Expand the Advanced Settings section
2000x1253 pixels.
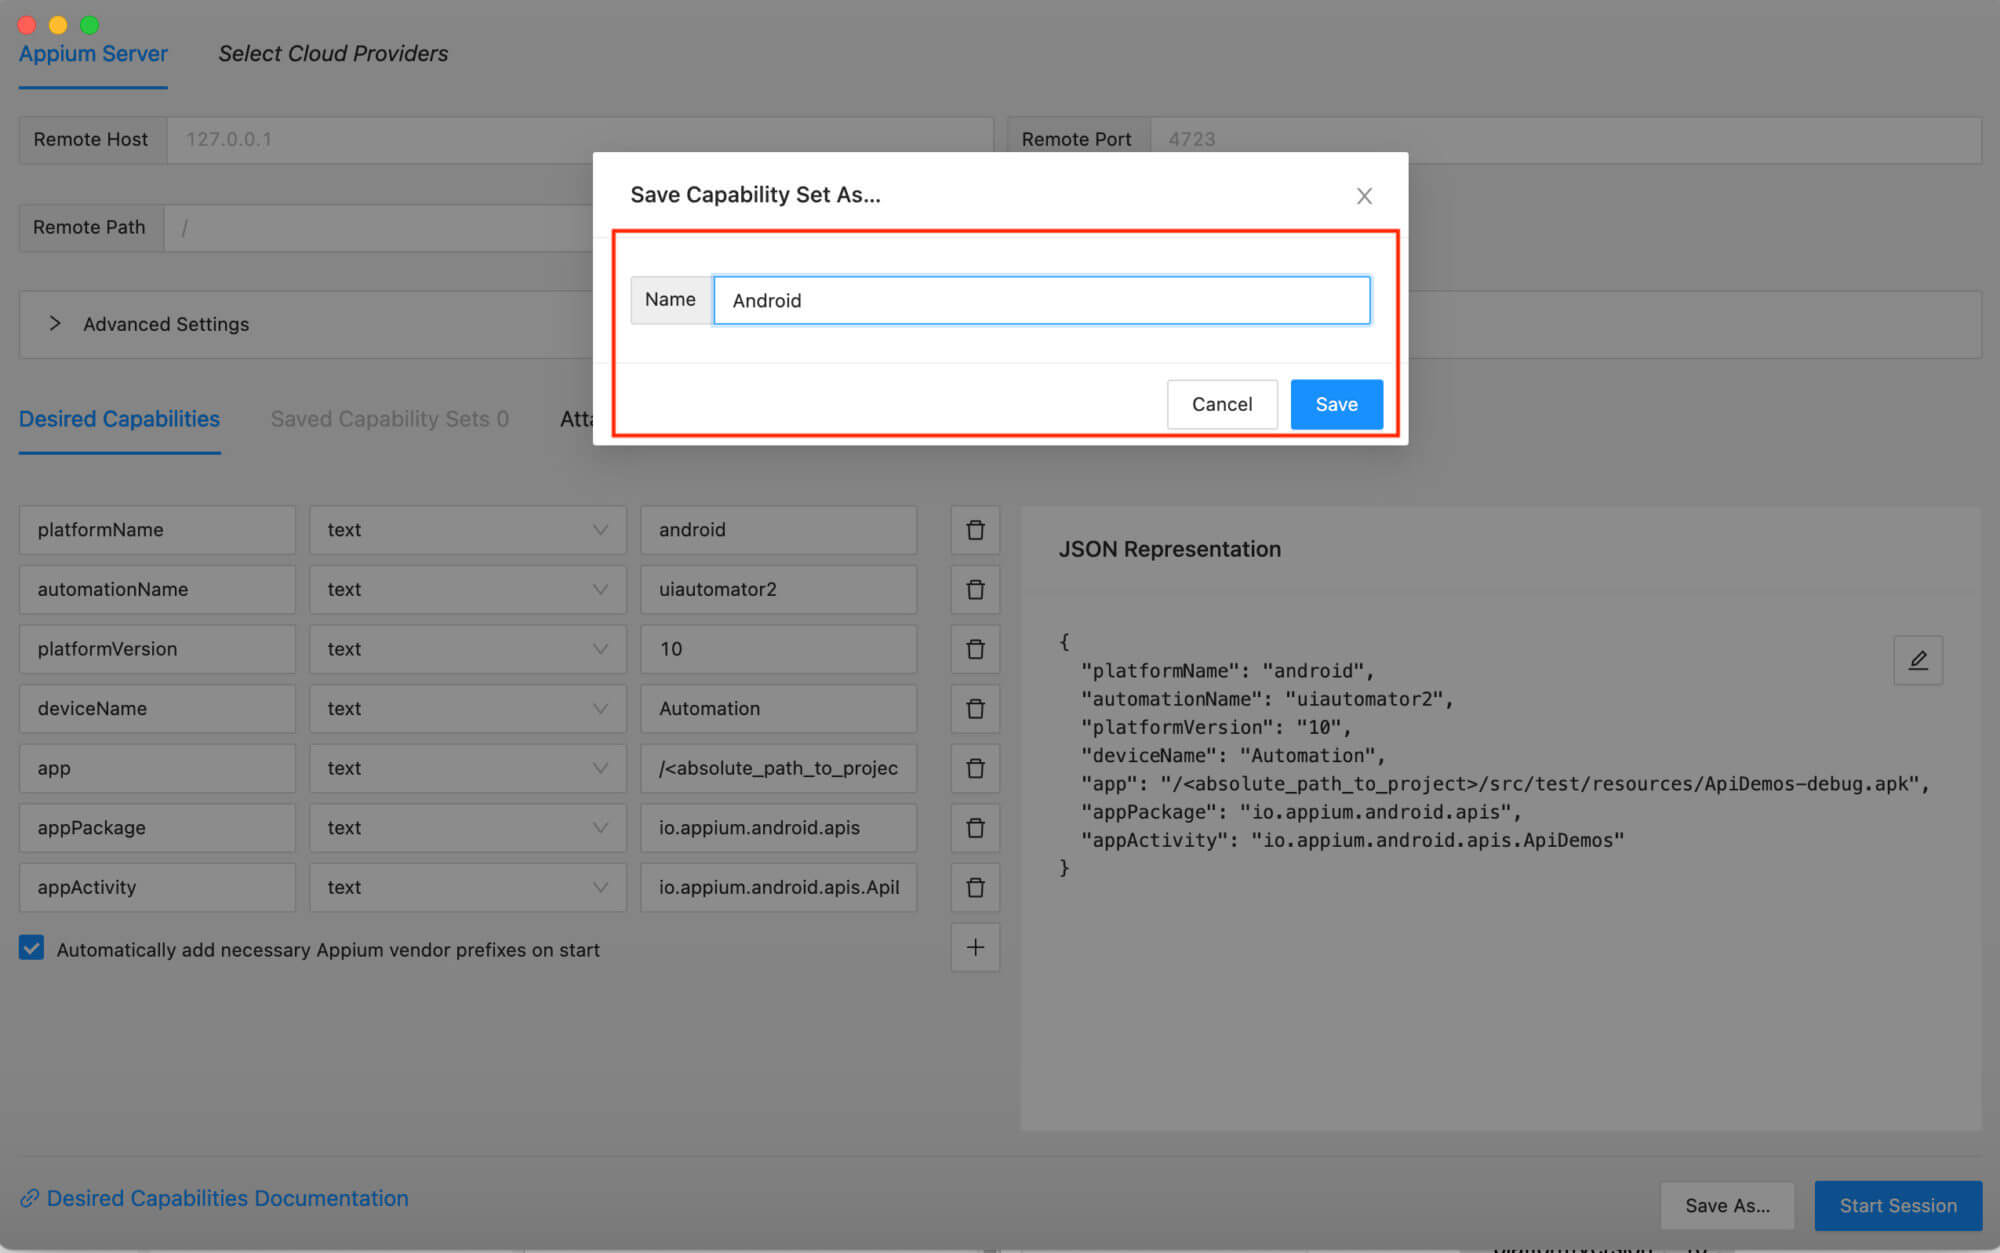pos(165,324)
